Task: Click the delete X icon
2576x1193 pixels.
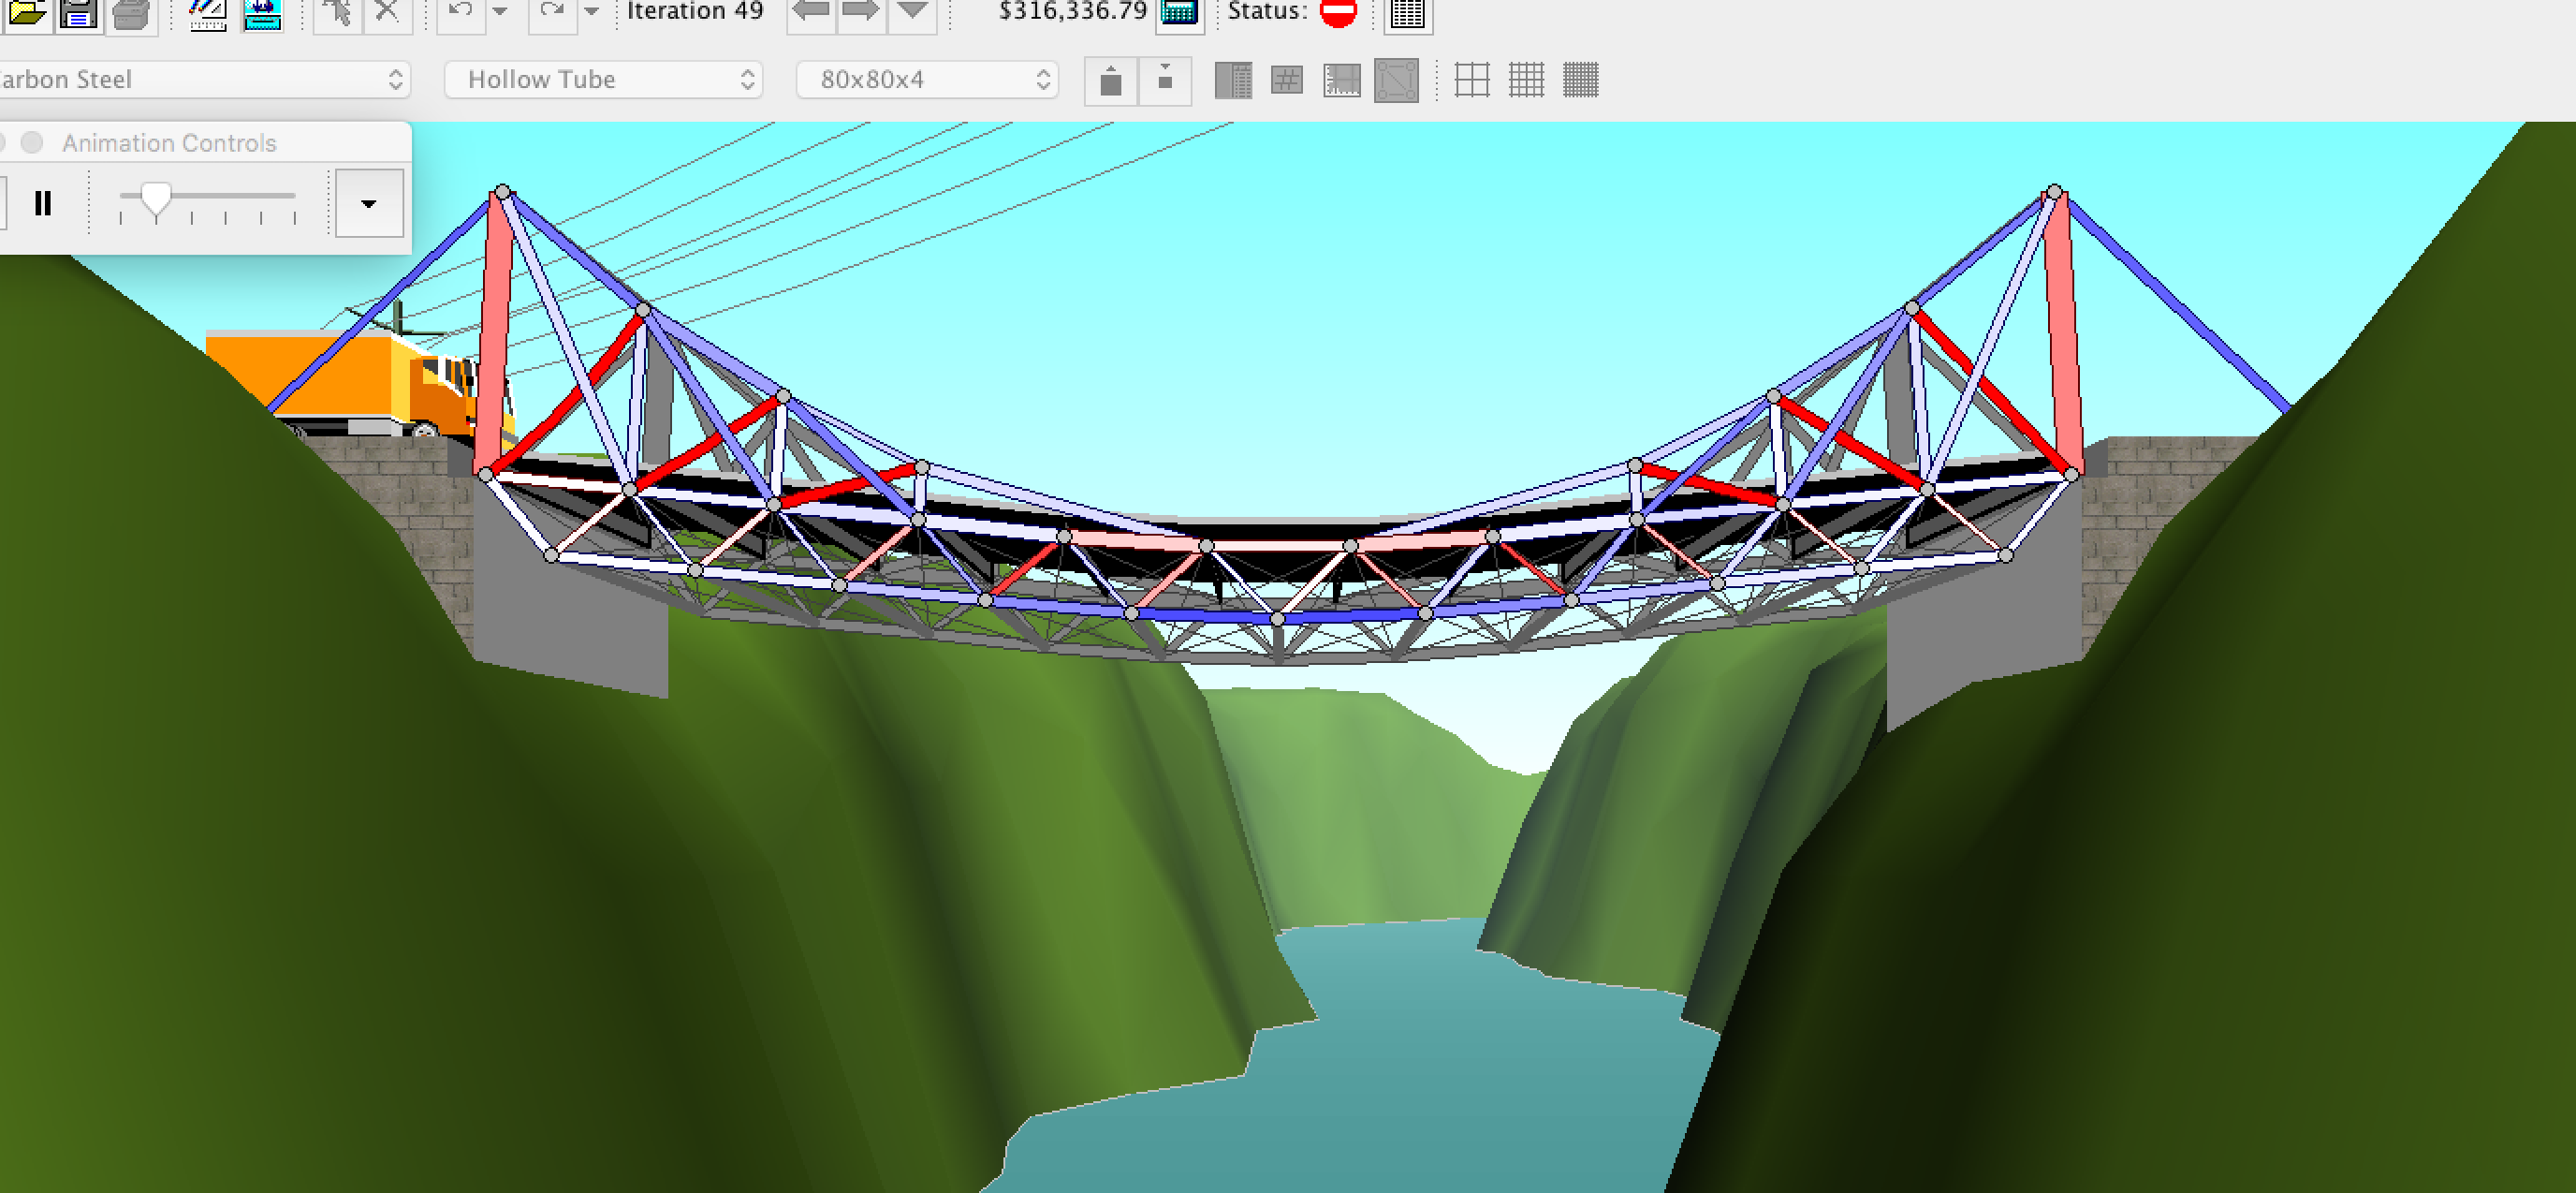Action: pyautogui.click(x=387, y=13)
